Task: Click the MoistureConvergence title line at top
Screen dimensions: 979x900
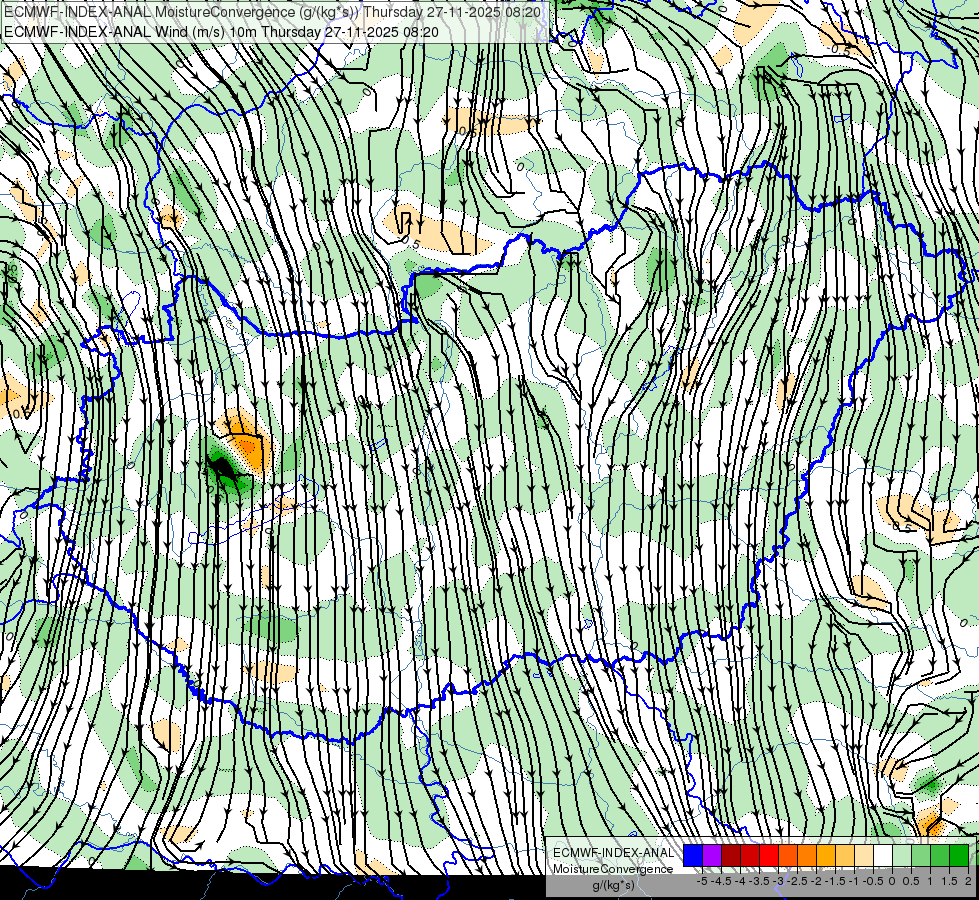Action: point(272,12)
